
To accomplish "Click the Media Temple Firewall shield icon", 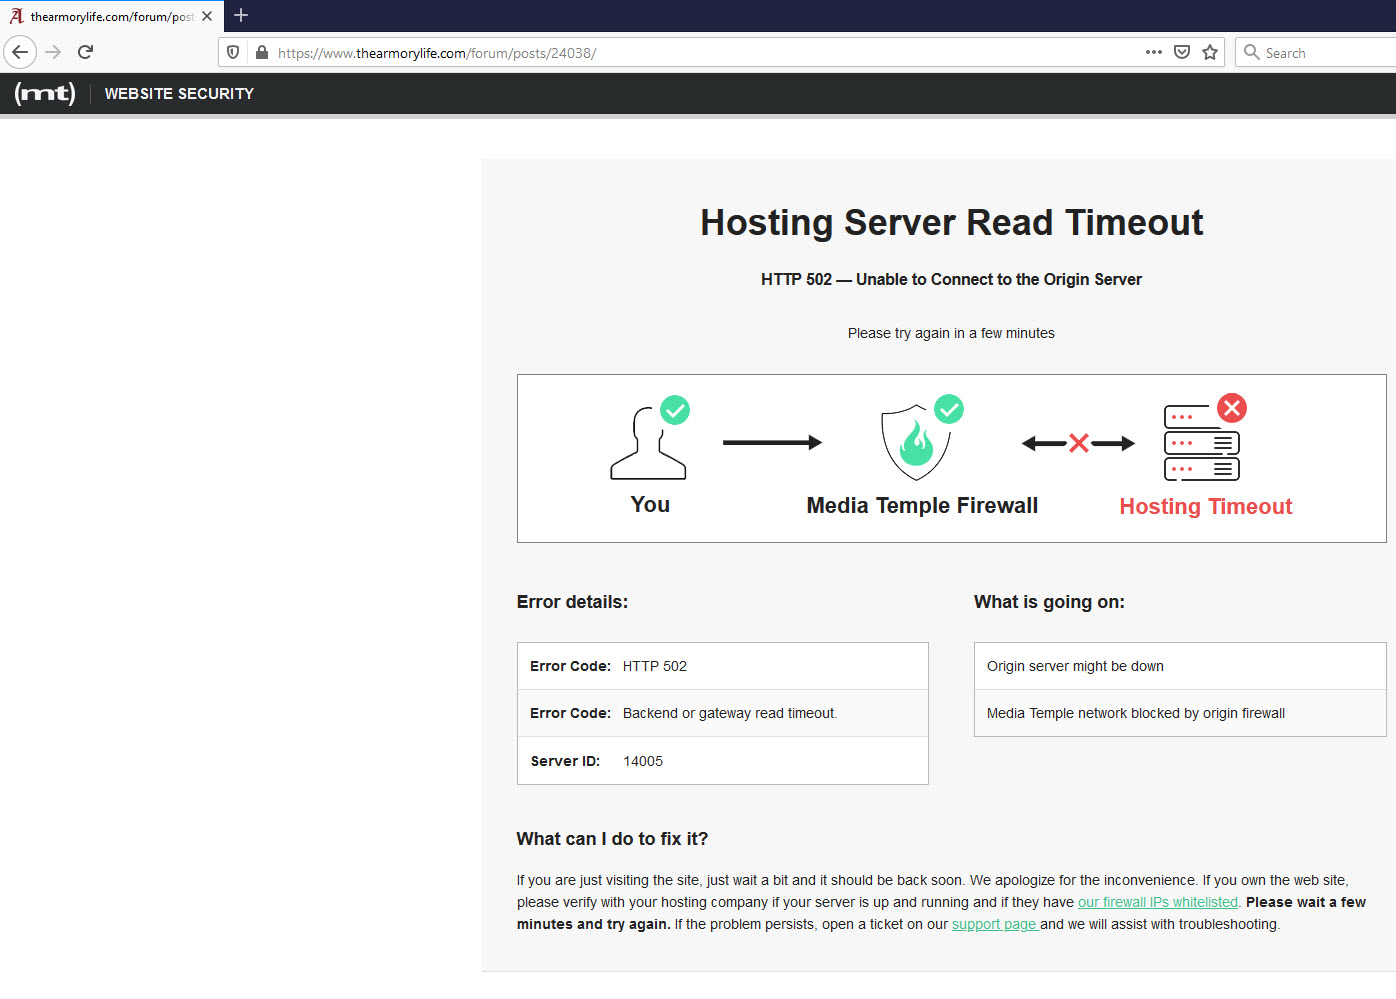I will tap(915, 443).
